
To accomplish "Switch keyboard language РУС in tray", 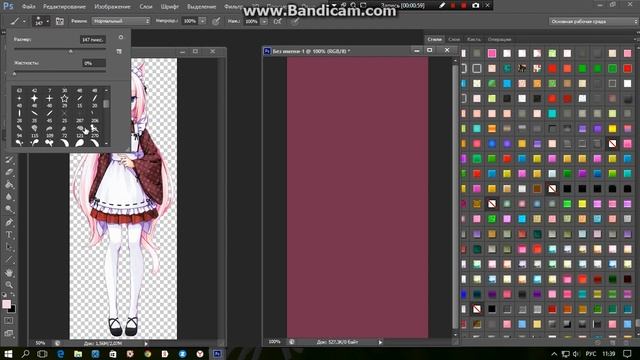I will click(591, 354).
